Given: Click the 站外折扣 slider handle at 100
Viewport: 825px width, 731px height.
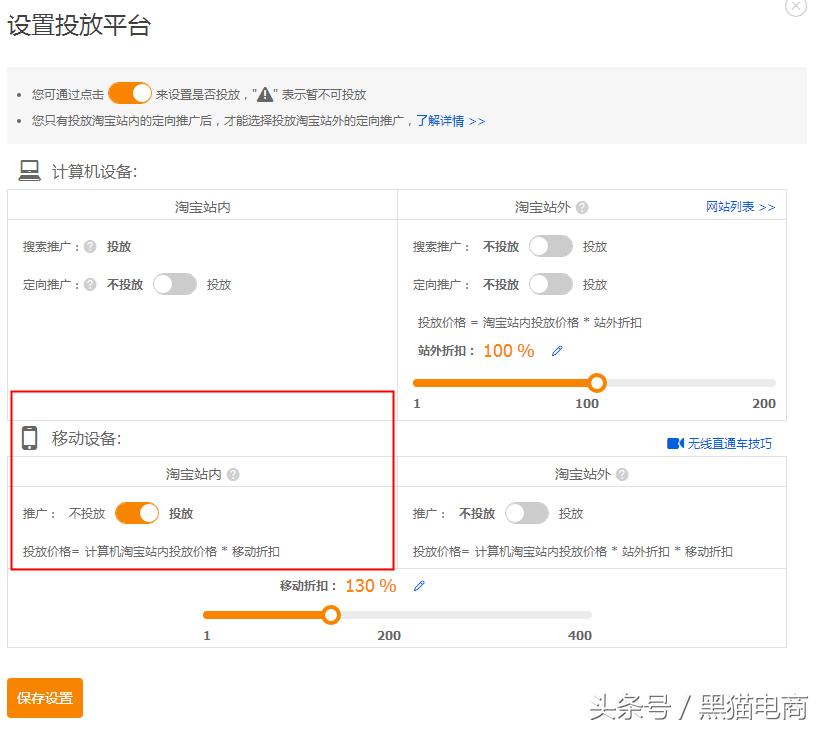Looking at the screenshot, I should (597, 383).
